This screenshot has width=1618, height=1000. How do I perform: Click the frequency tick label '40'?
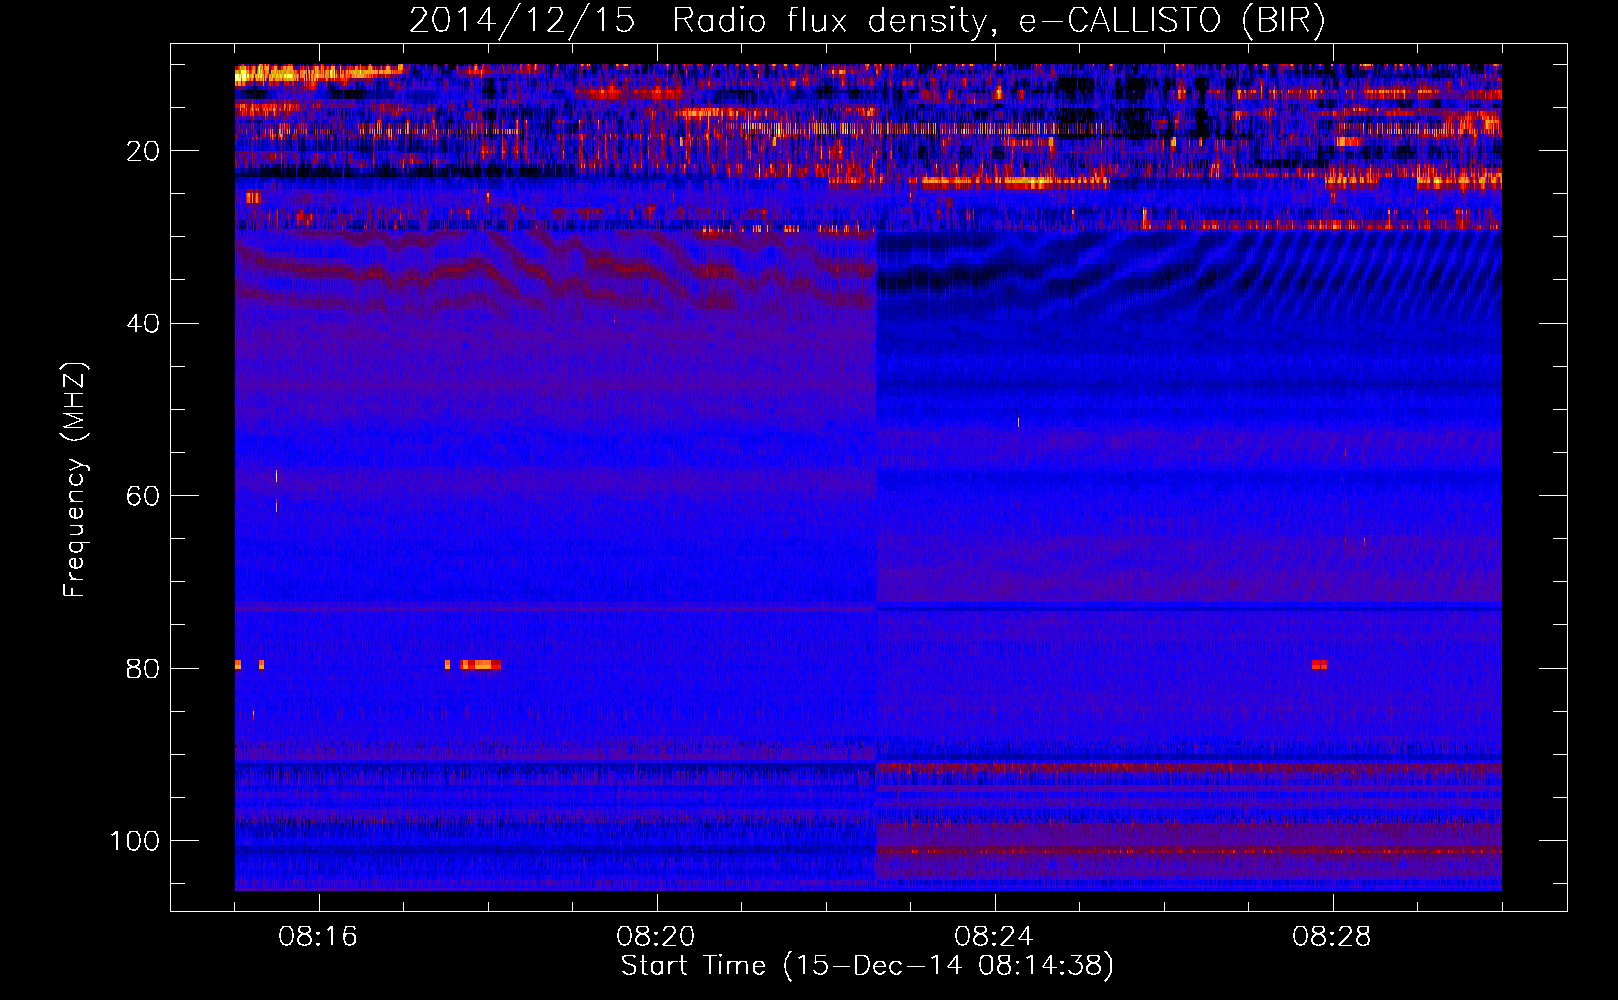[143, 324]
